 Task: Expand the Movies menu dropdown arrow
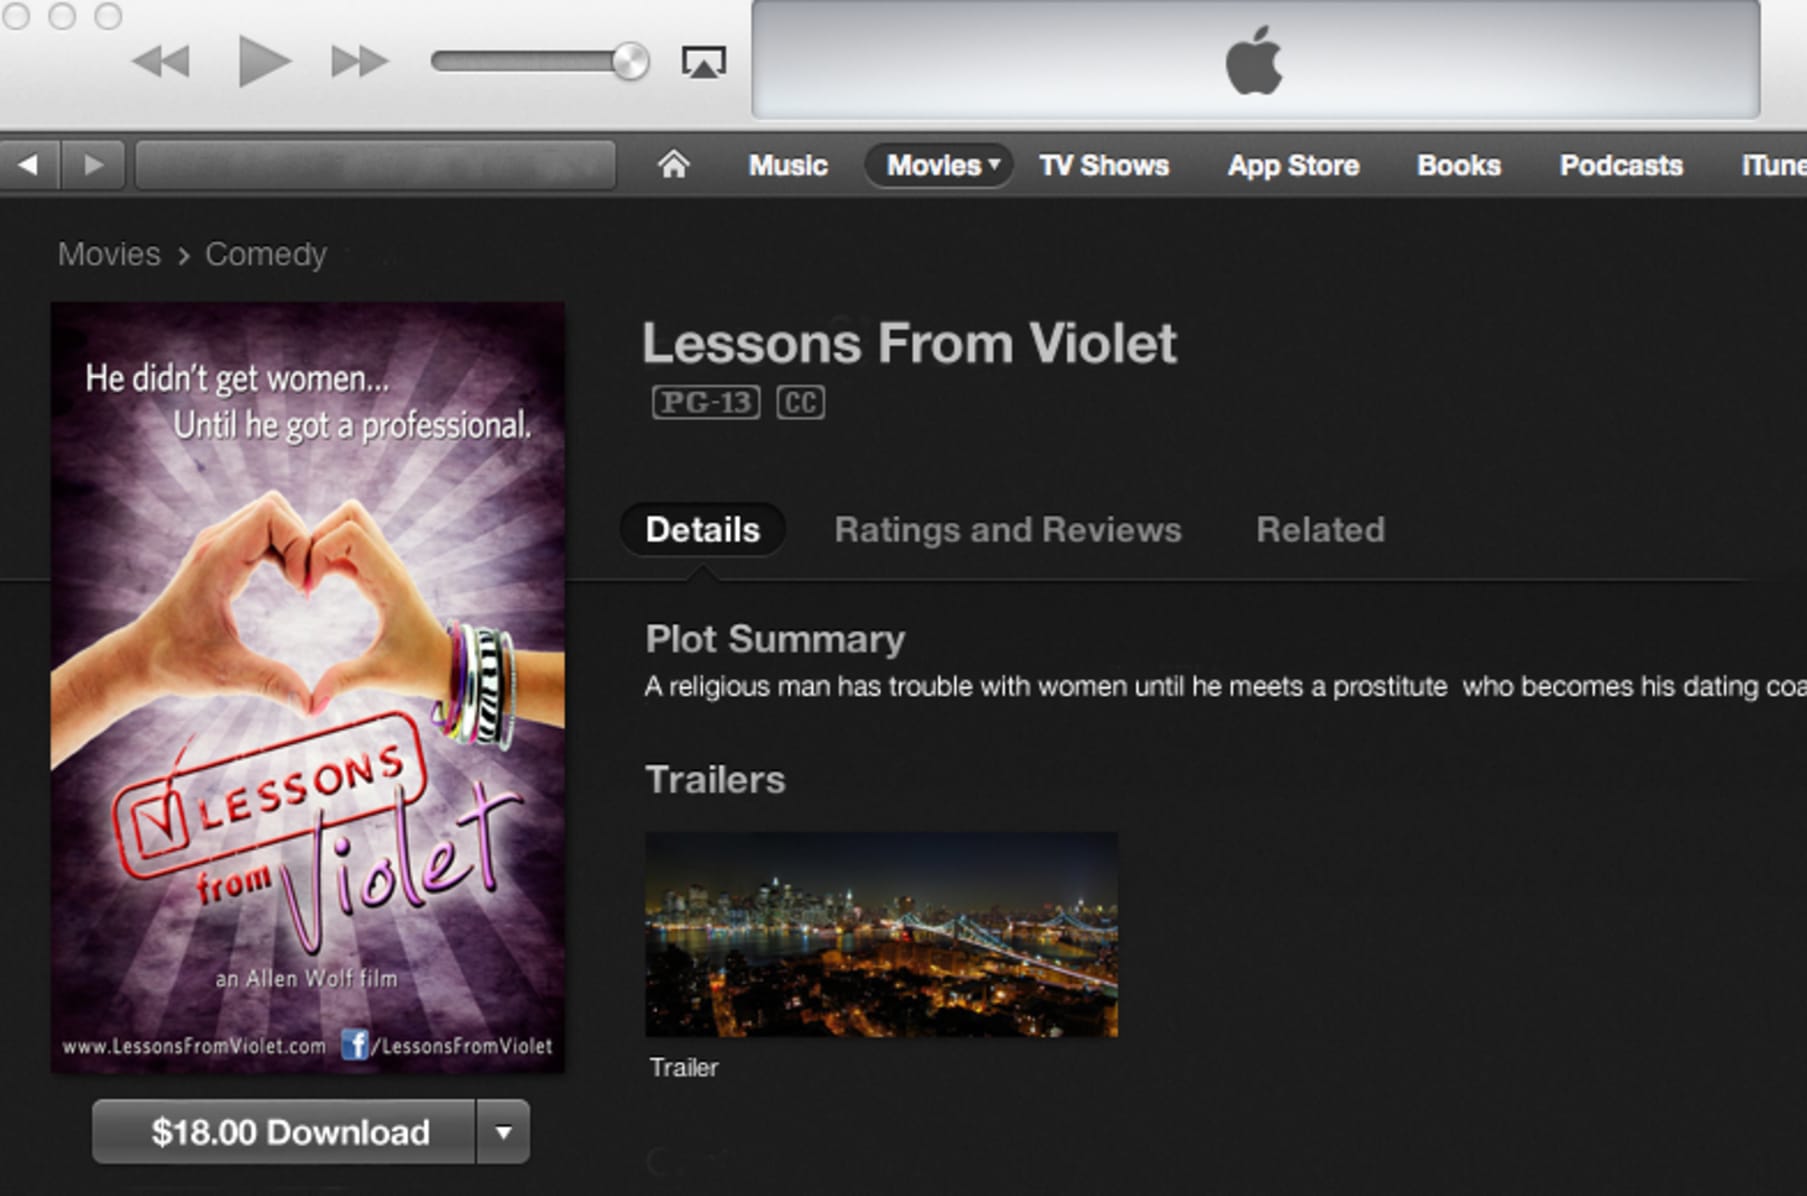point(994,164)
